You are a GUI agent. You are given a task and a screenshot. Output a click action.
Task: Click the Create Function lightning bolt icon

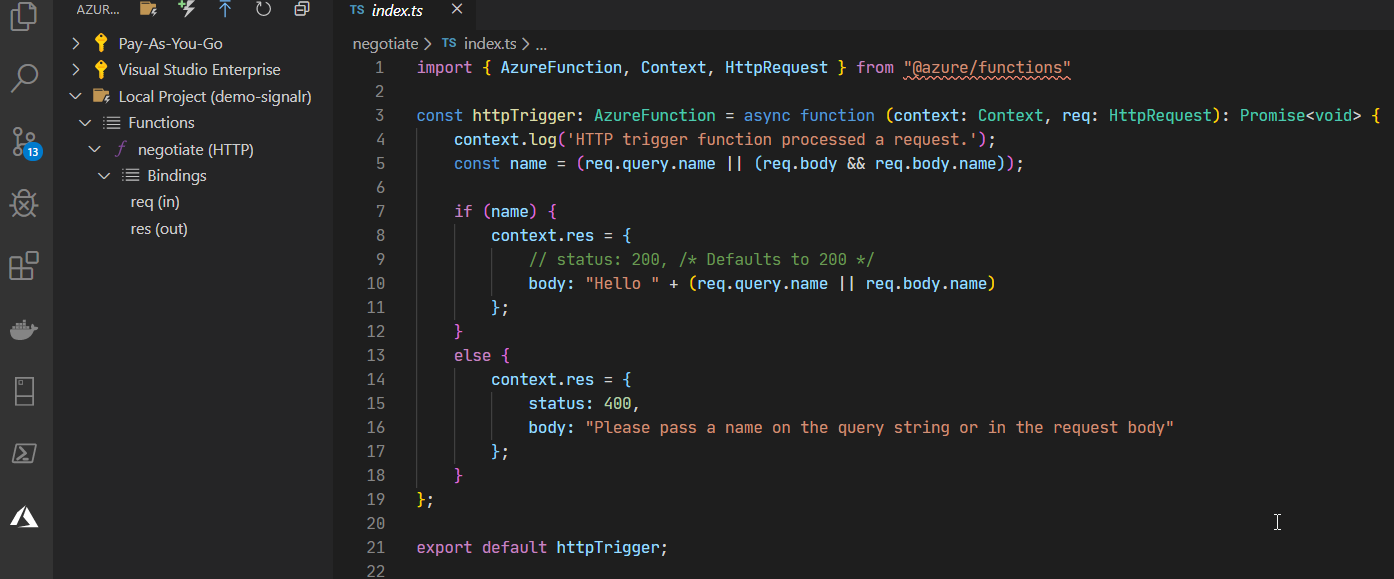(x=186, y=9)
